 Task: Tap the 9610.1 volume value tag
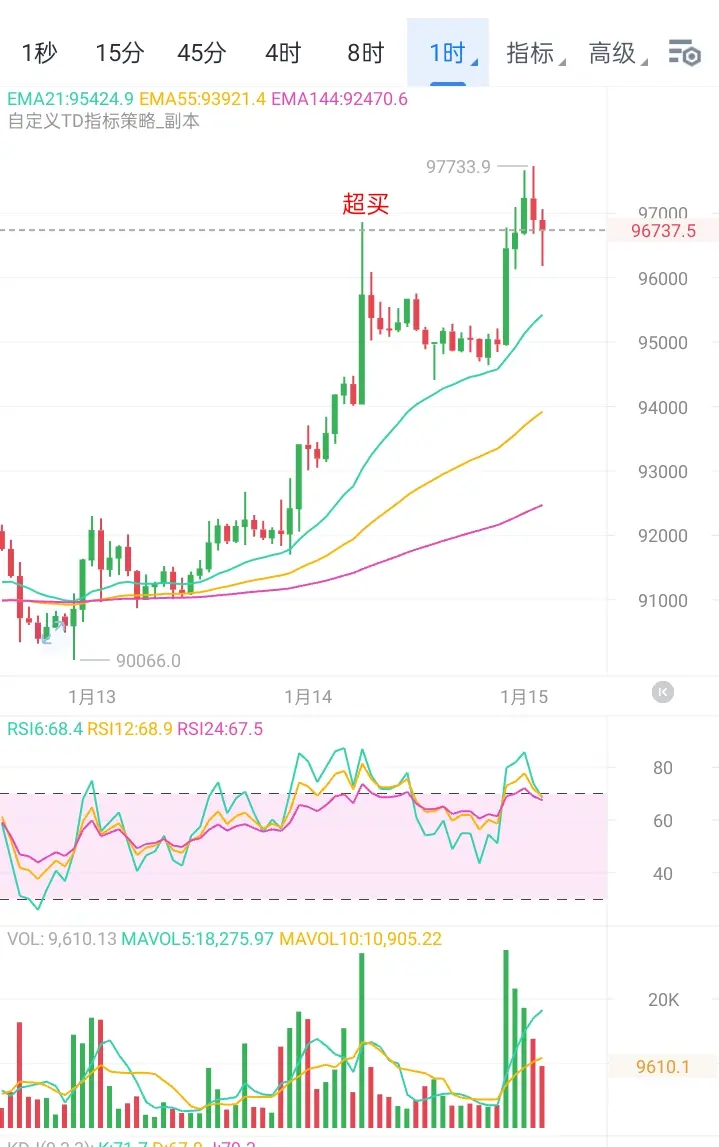[x=663, y=1067]
